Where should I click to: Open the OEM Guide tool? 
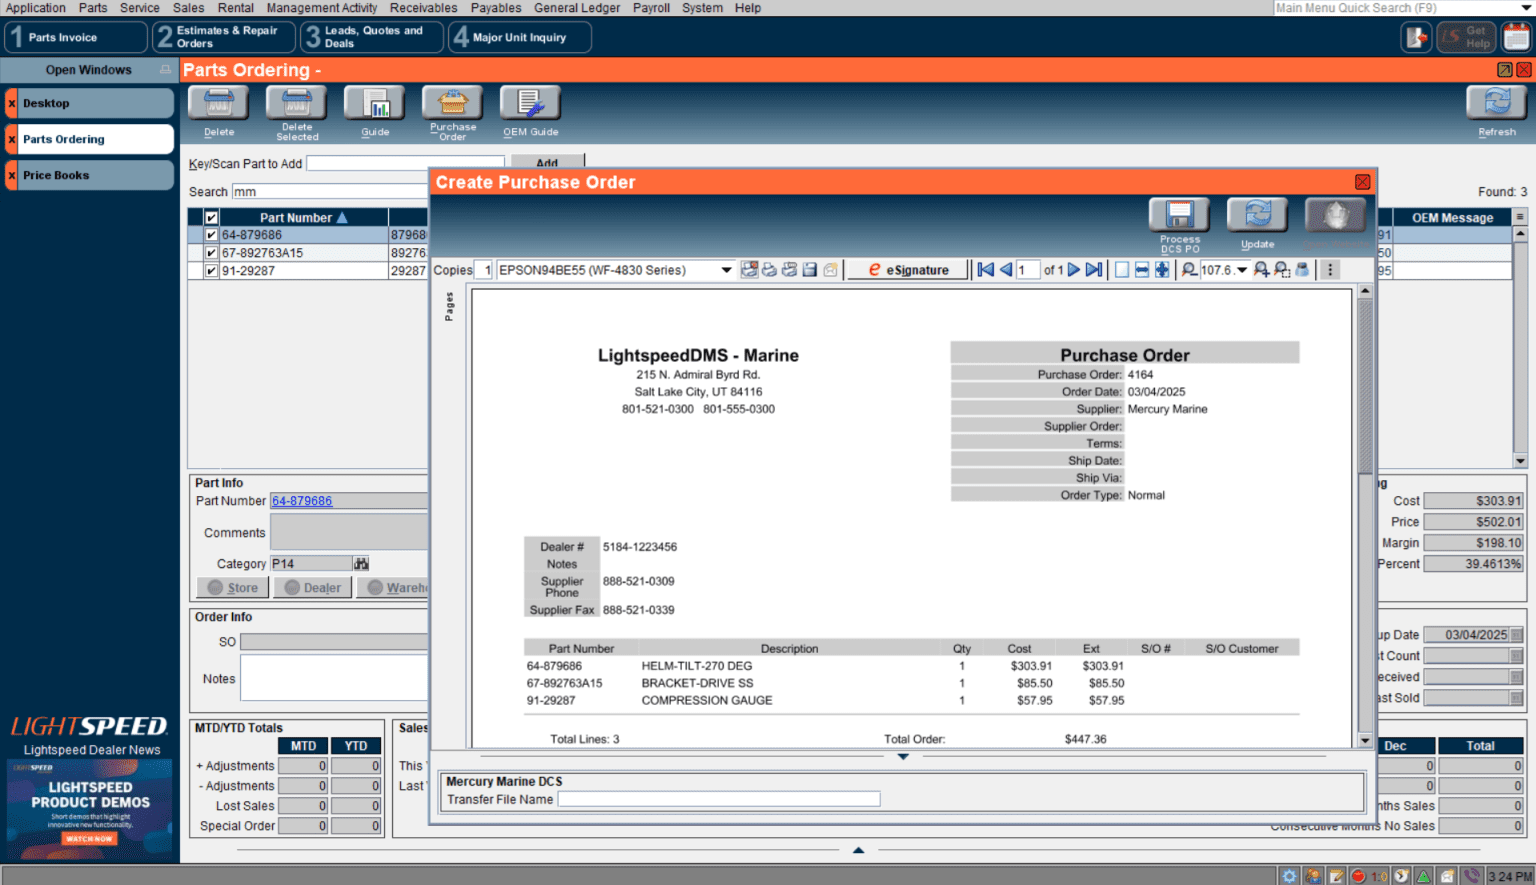tap(530, 104)
